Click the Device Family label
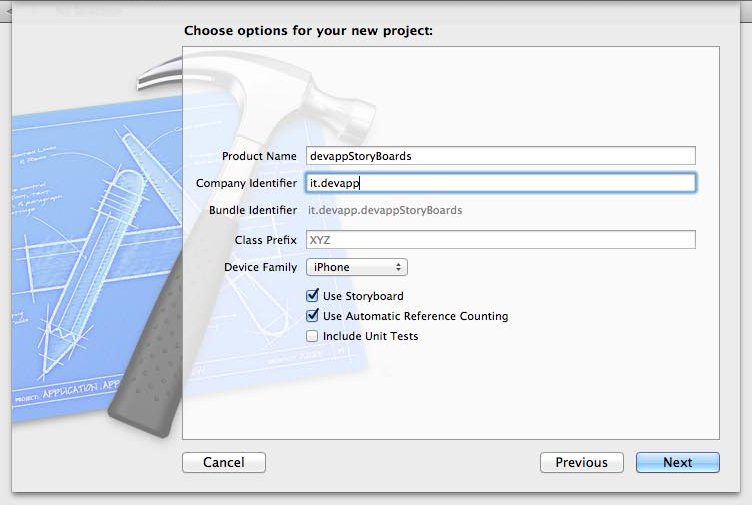Image resolution: width=752 pixels, height=505 pixels. coord(260,267)
